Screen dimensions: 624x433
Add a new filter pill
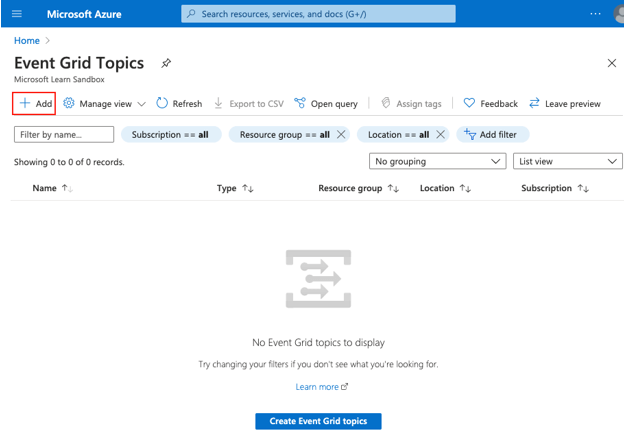(493, 135)
